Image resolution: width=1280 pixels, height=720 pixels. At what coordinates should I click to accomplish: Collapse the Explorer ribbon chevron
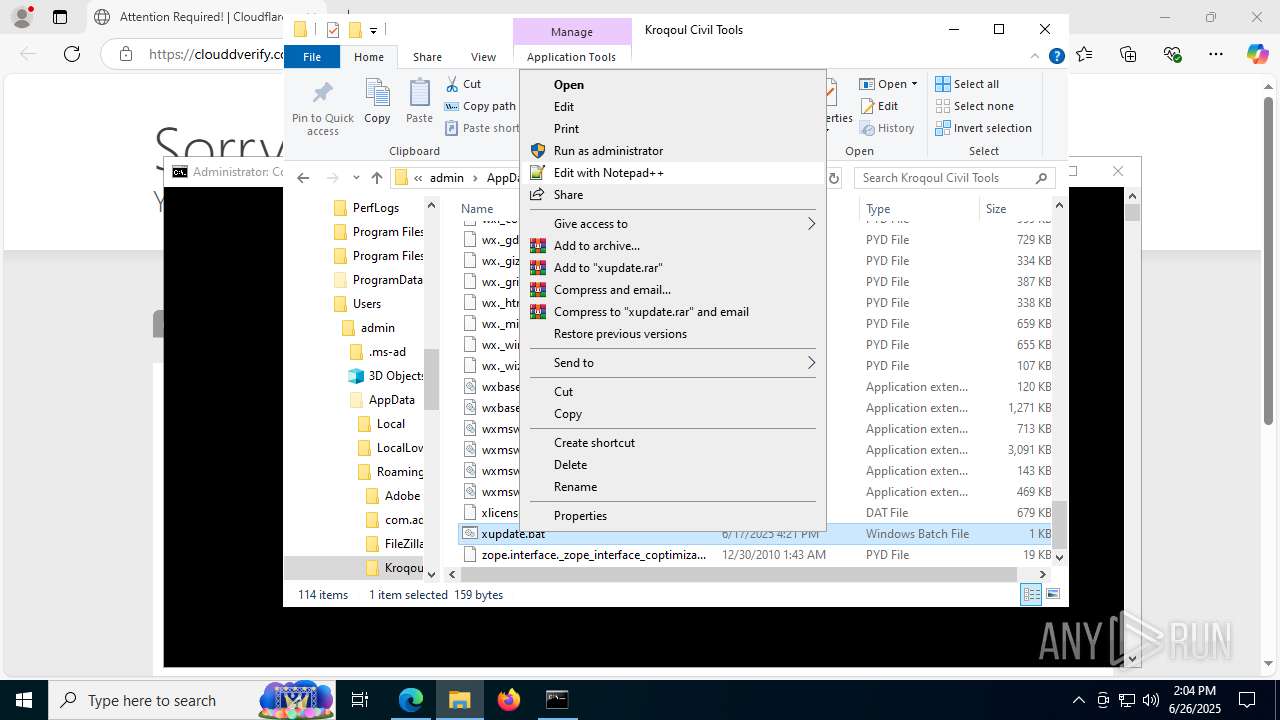[1035, 57]
